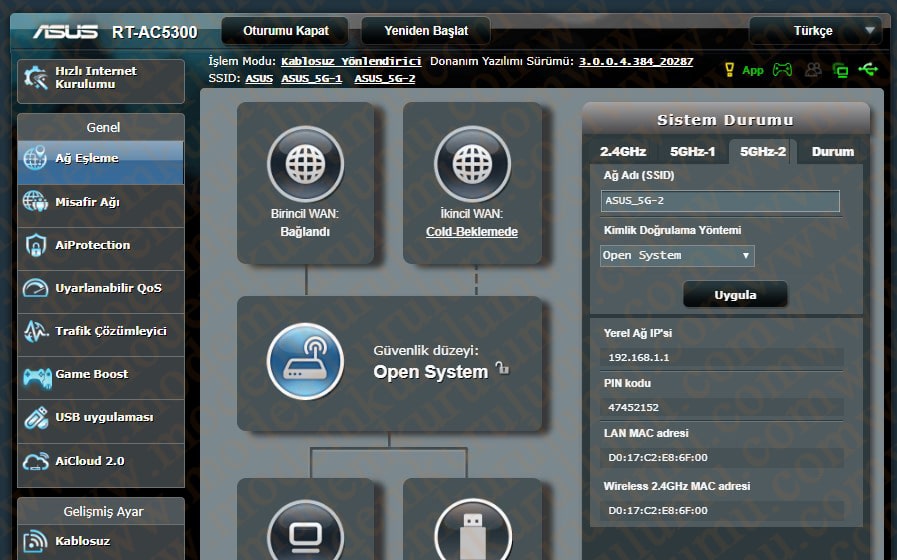This screenshot has width=897, height=560.
Task: Select the 5GHz-2 tab
Action: [x=763, y=152]
